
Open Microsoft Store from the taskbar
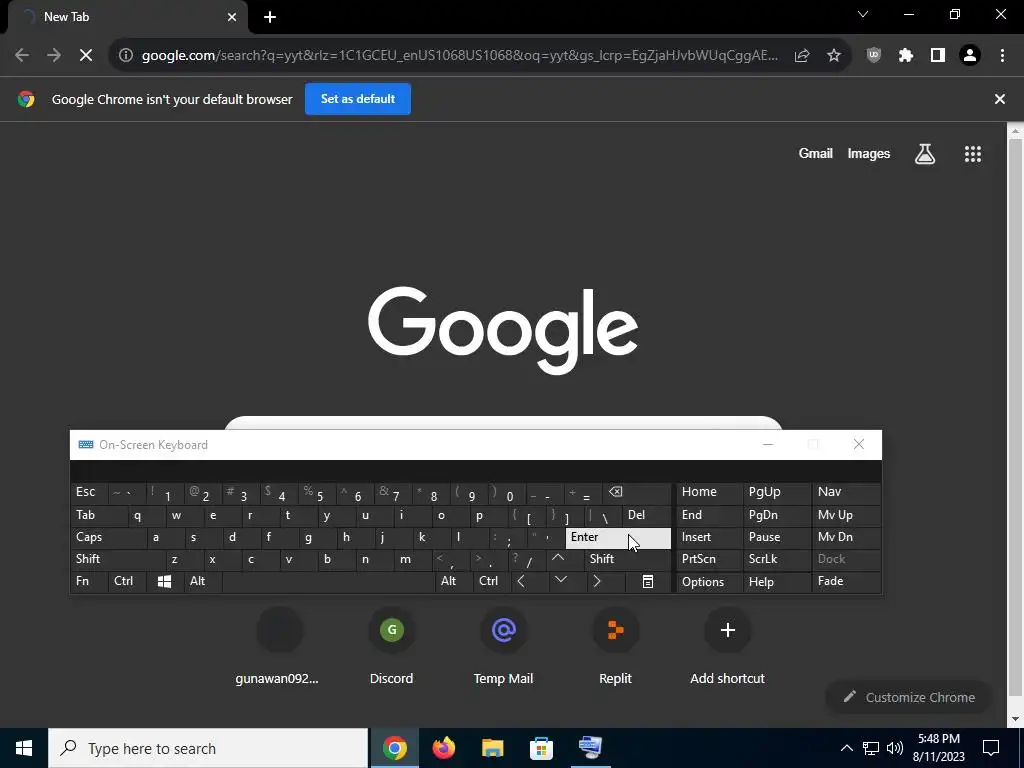click(x=541, y=748)
